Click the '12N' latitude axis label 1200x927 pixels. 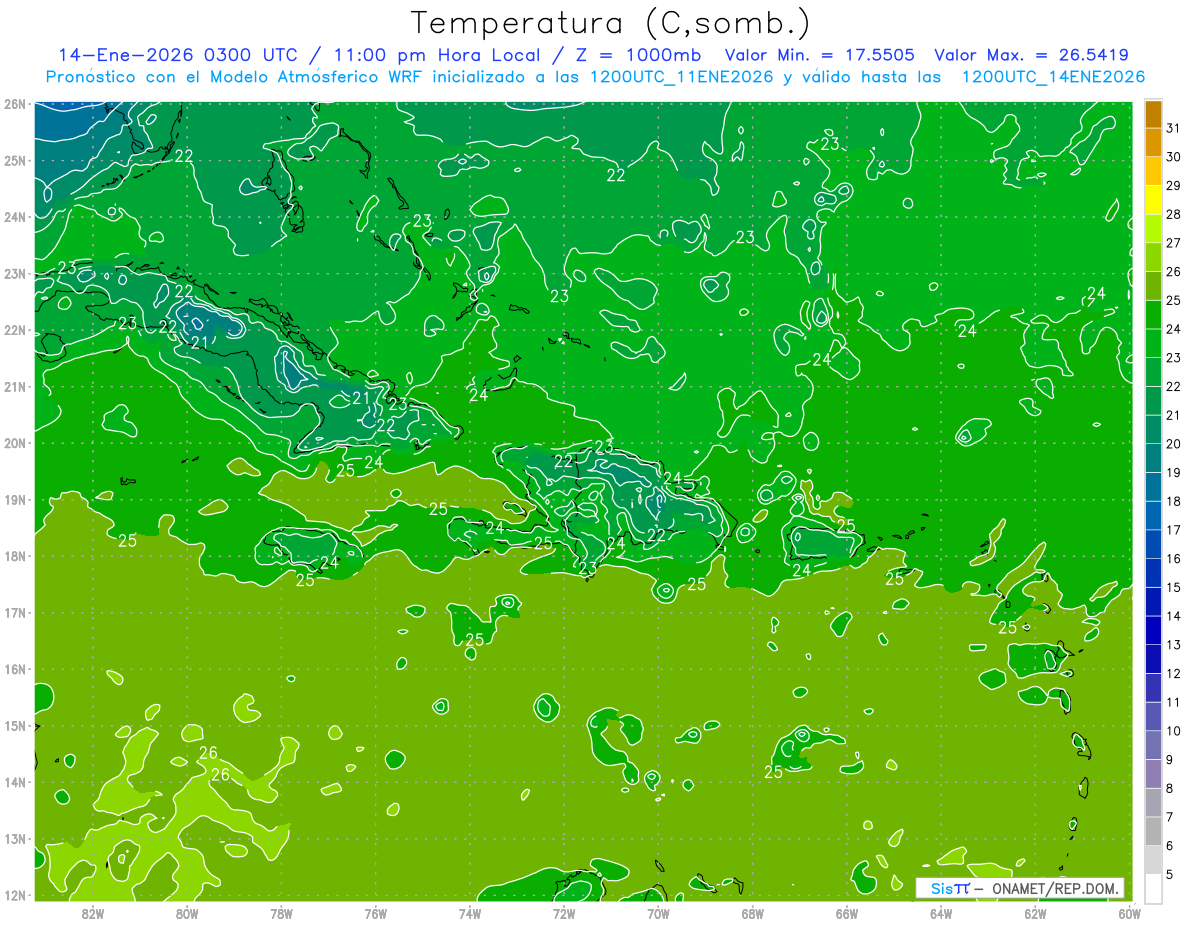pos(15,895)
